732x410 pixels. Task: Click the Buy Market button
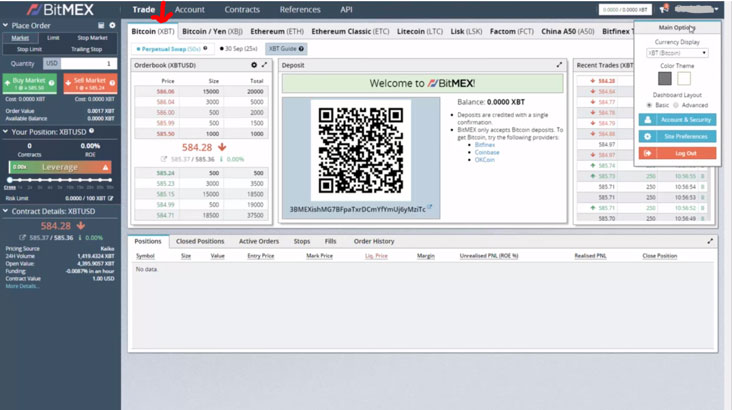coord(29,83)
